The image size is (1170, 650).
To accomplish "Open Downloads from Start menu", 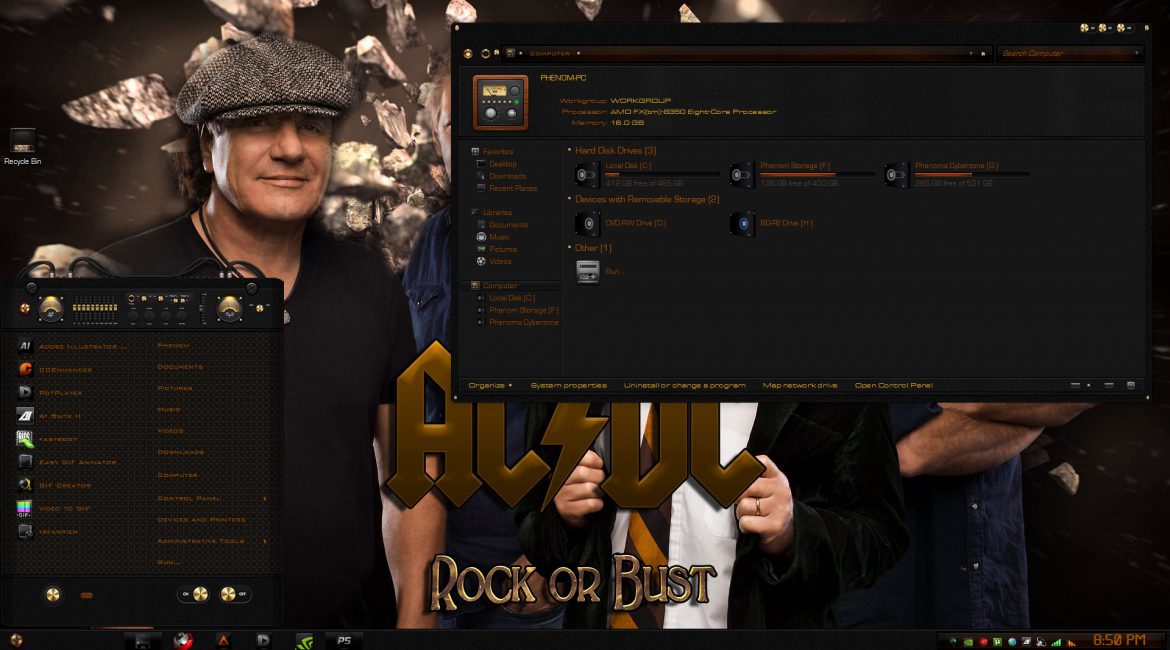I will pyautogui.click(x=181, y=451).
